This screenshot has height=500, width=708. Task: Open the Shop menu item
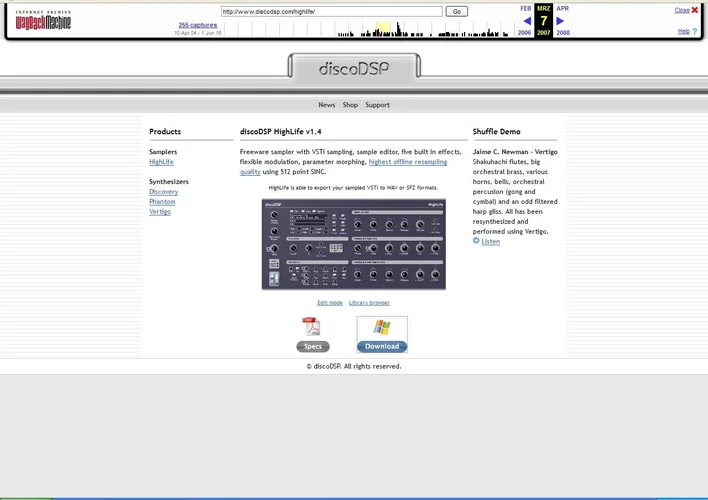(x=350, y=105)
